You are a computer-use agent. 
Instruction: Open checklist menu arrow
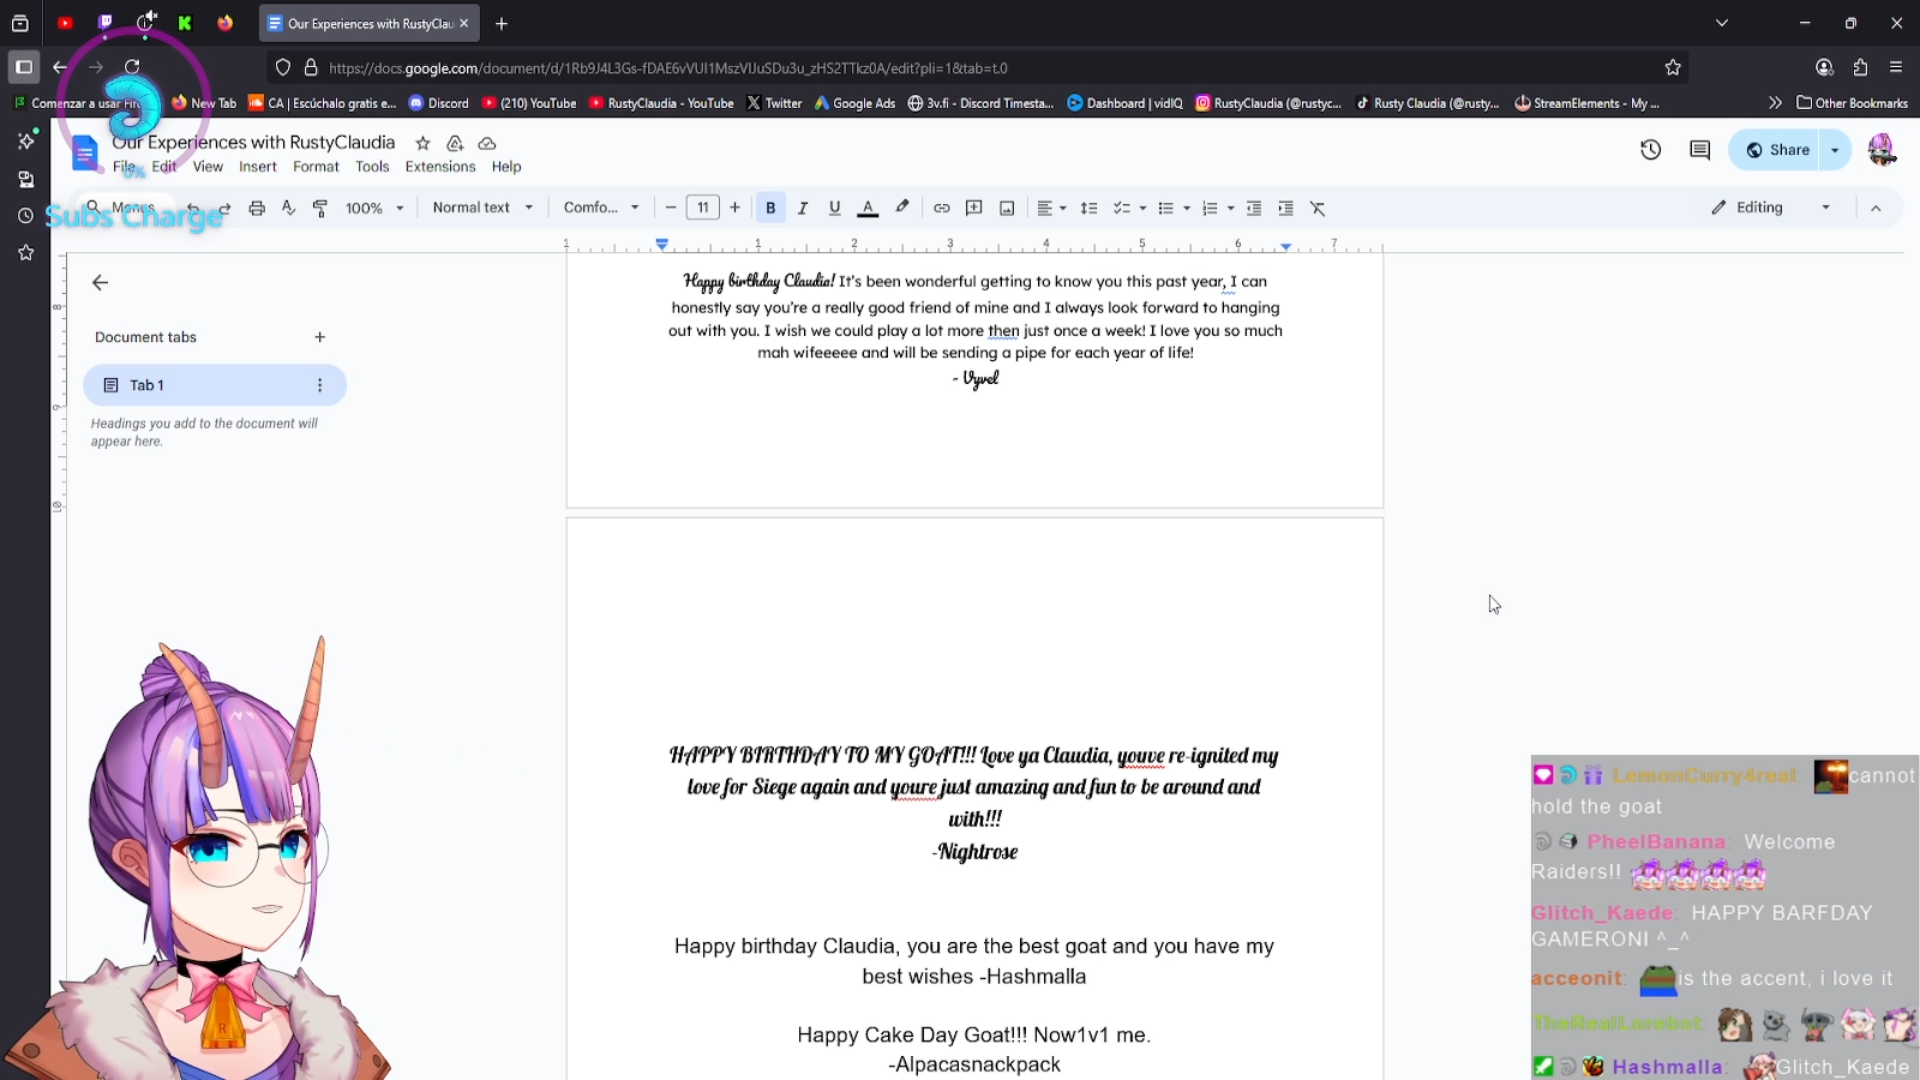(1143, 208)
